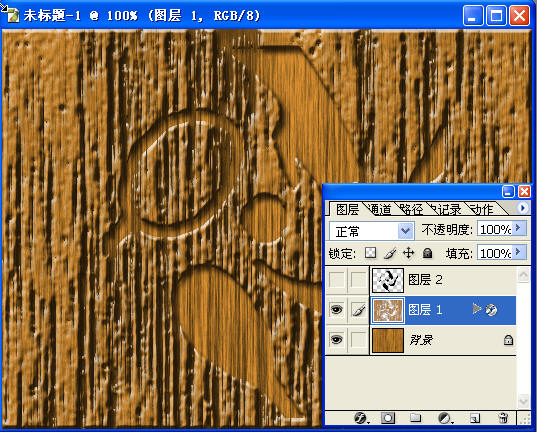Open the layers palette flyout menu button
The image size is (537, 432).
pyautogui.click(x=523, y=208)
